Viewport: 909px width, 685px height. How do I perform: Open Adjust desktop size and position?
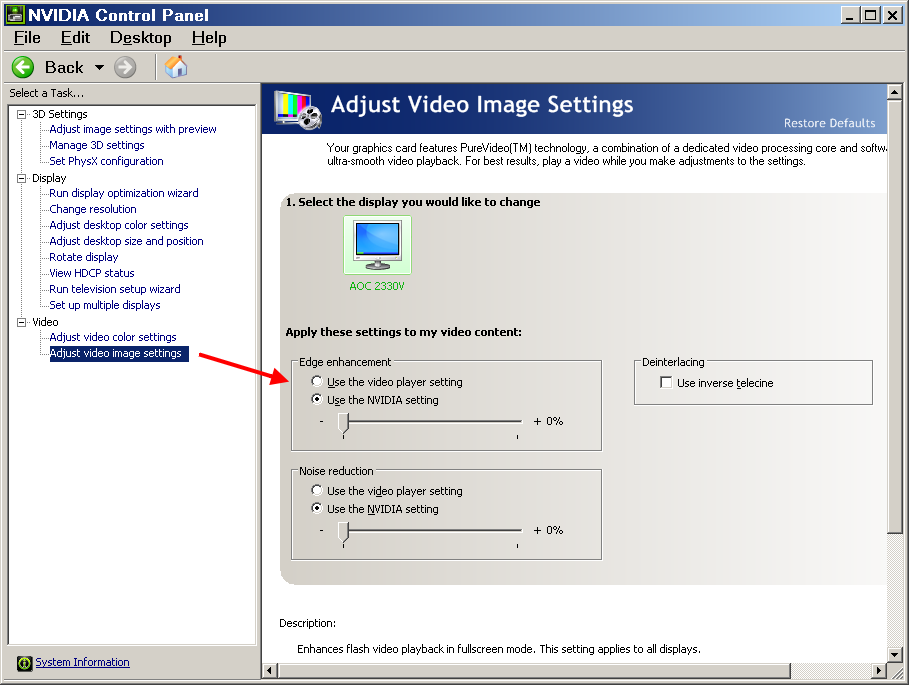click(x=126, y=241)
